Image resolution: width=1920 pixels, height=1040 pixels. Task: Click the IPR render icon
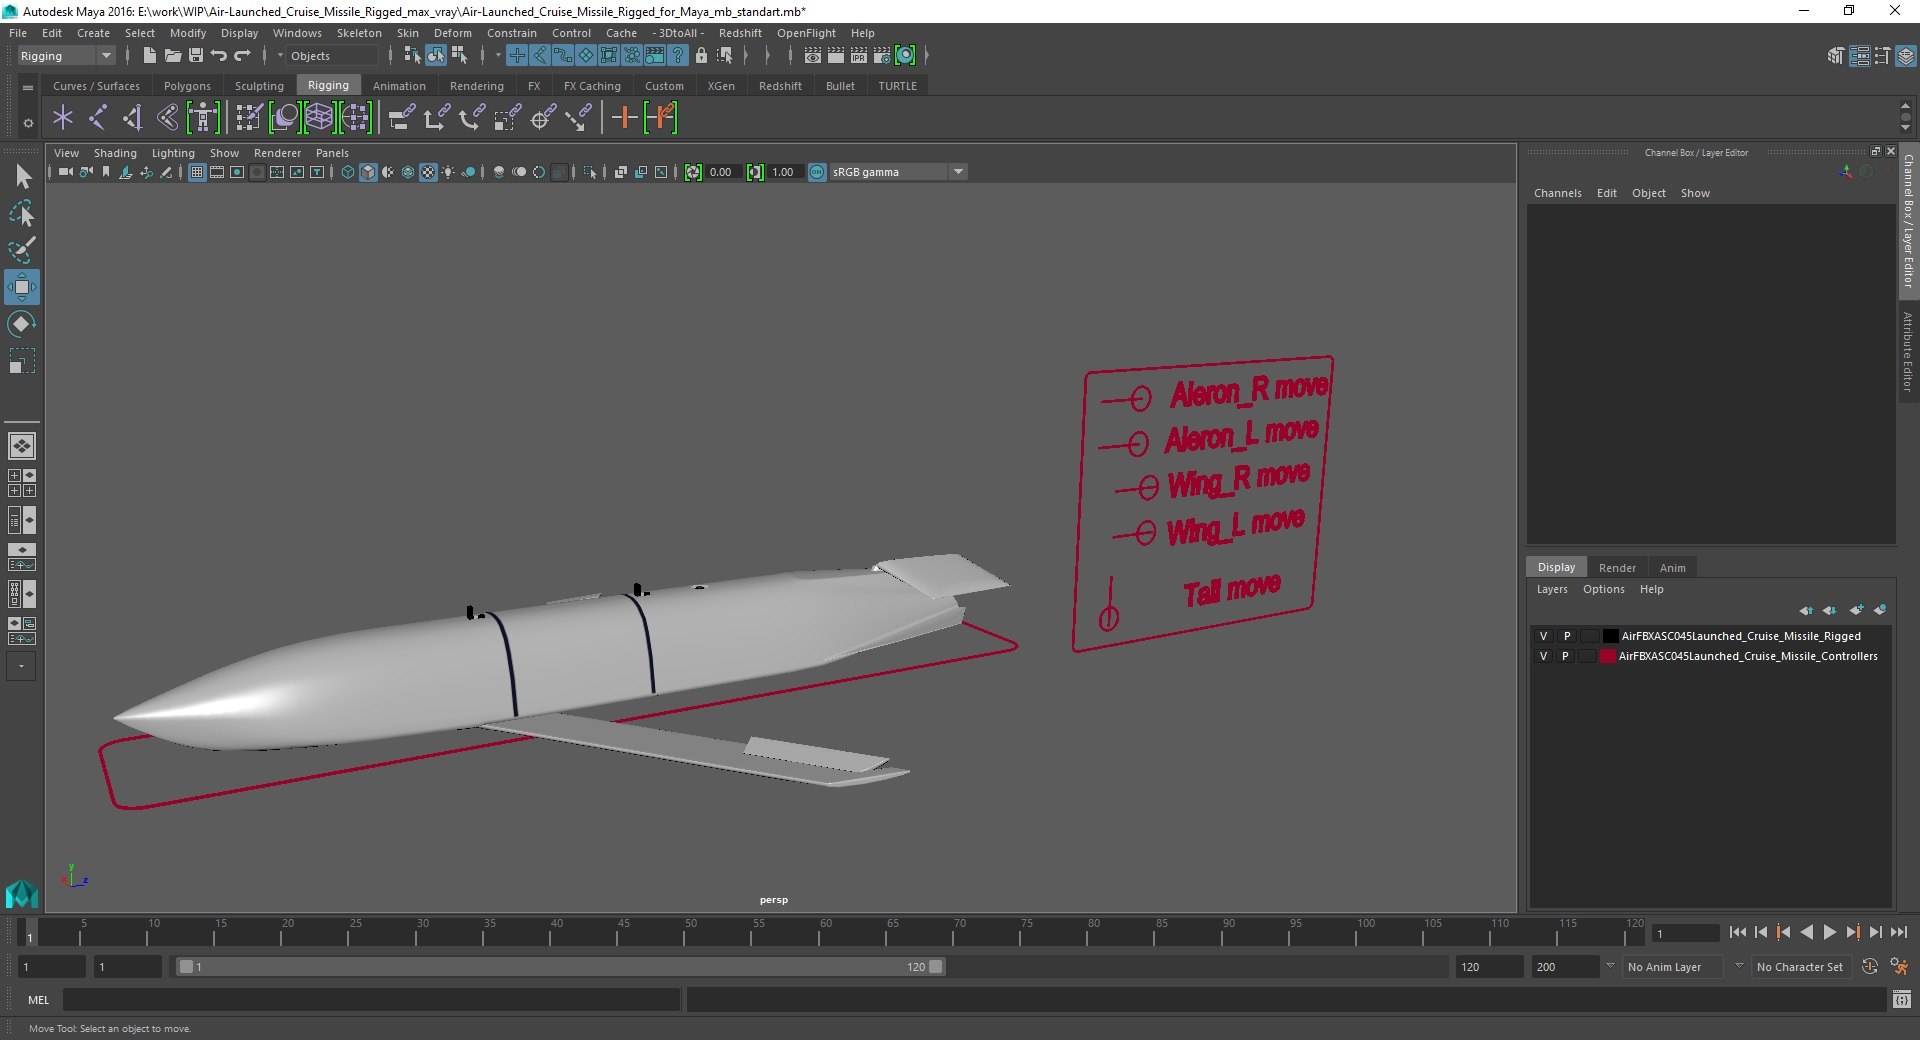pos(859,56)
